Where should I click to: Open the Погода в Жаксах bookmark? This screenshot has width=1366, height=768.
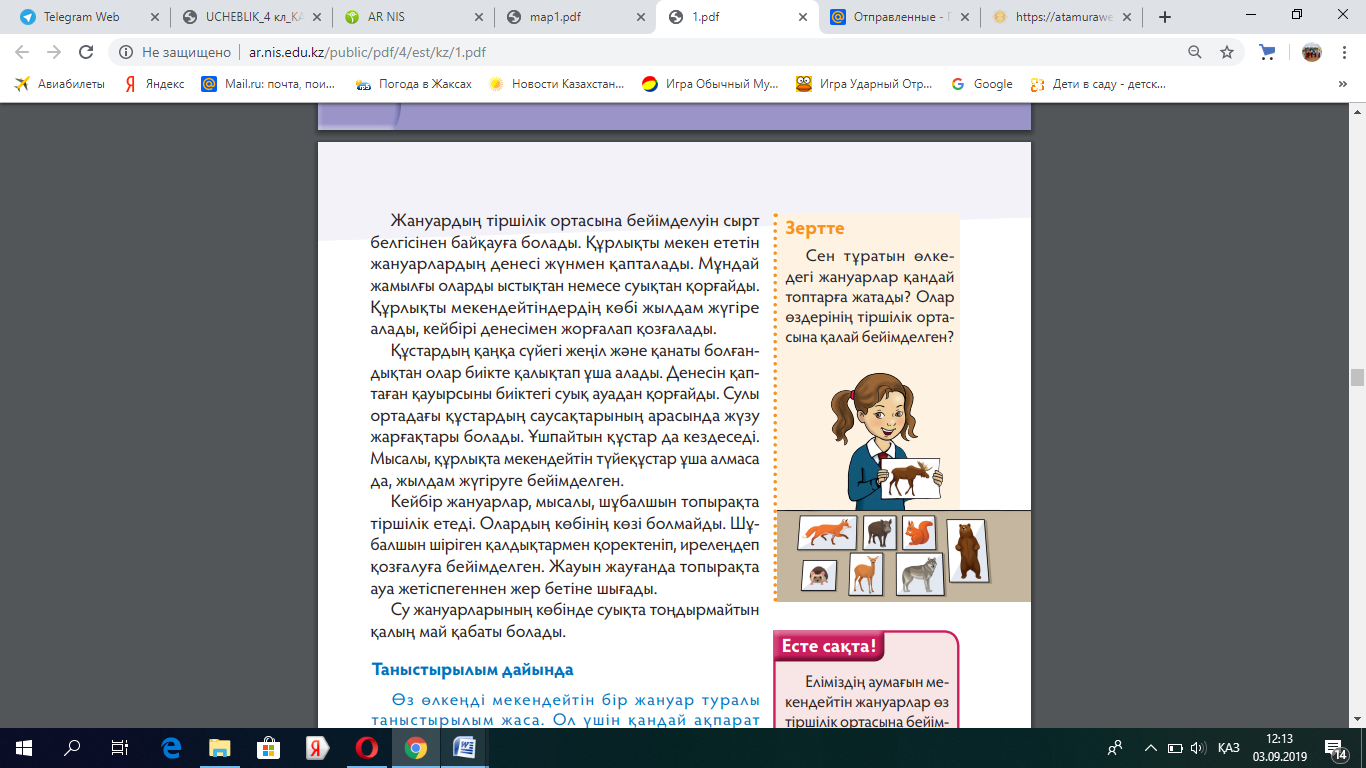413,84
